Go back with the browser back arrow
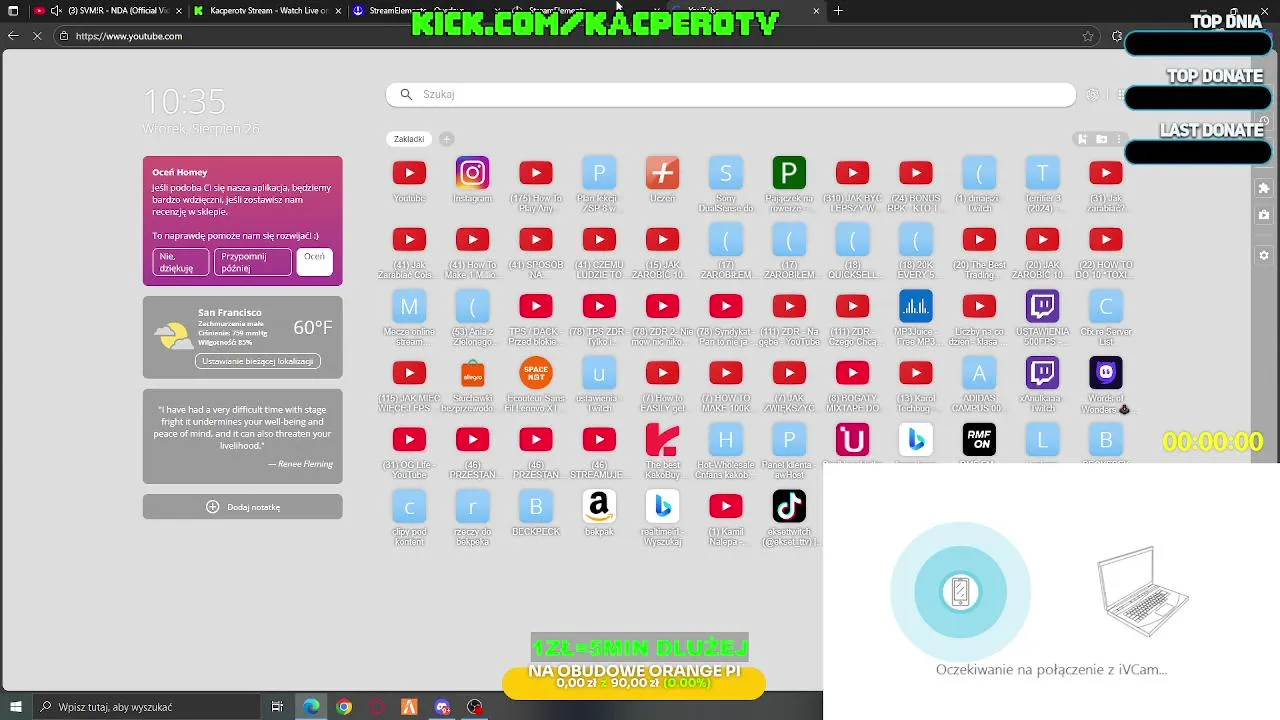The width and height of the screenshot is (1280, 720). coord(13,36)
